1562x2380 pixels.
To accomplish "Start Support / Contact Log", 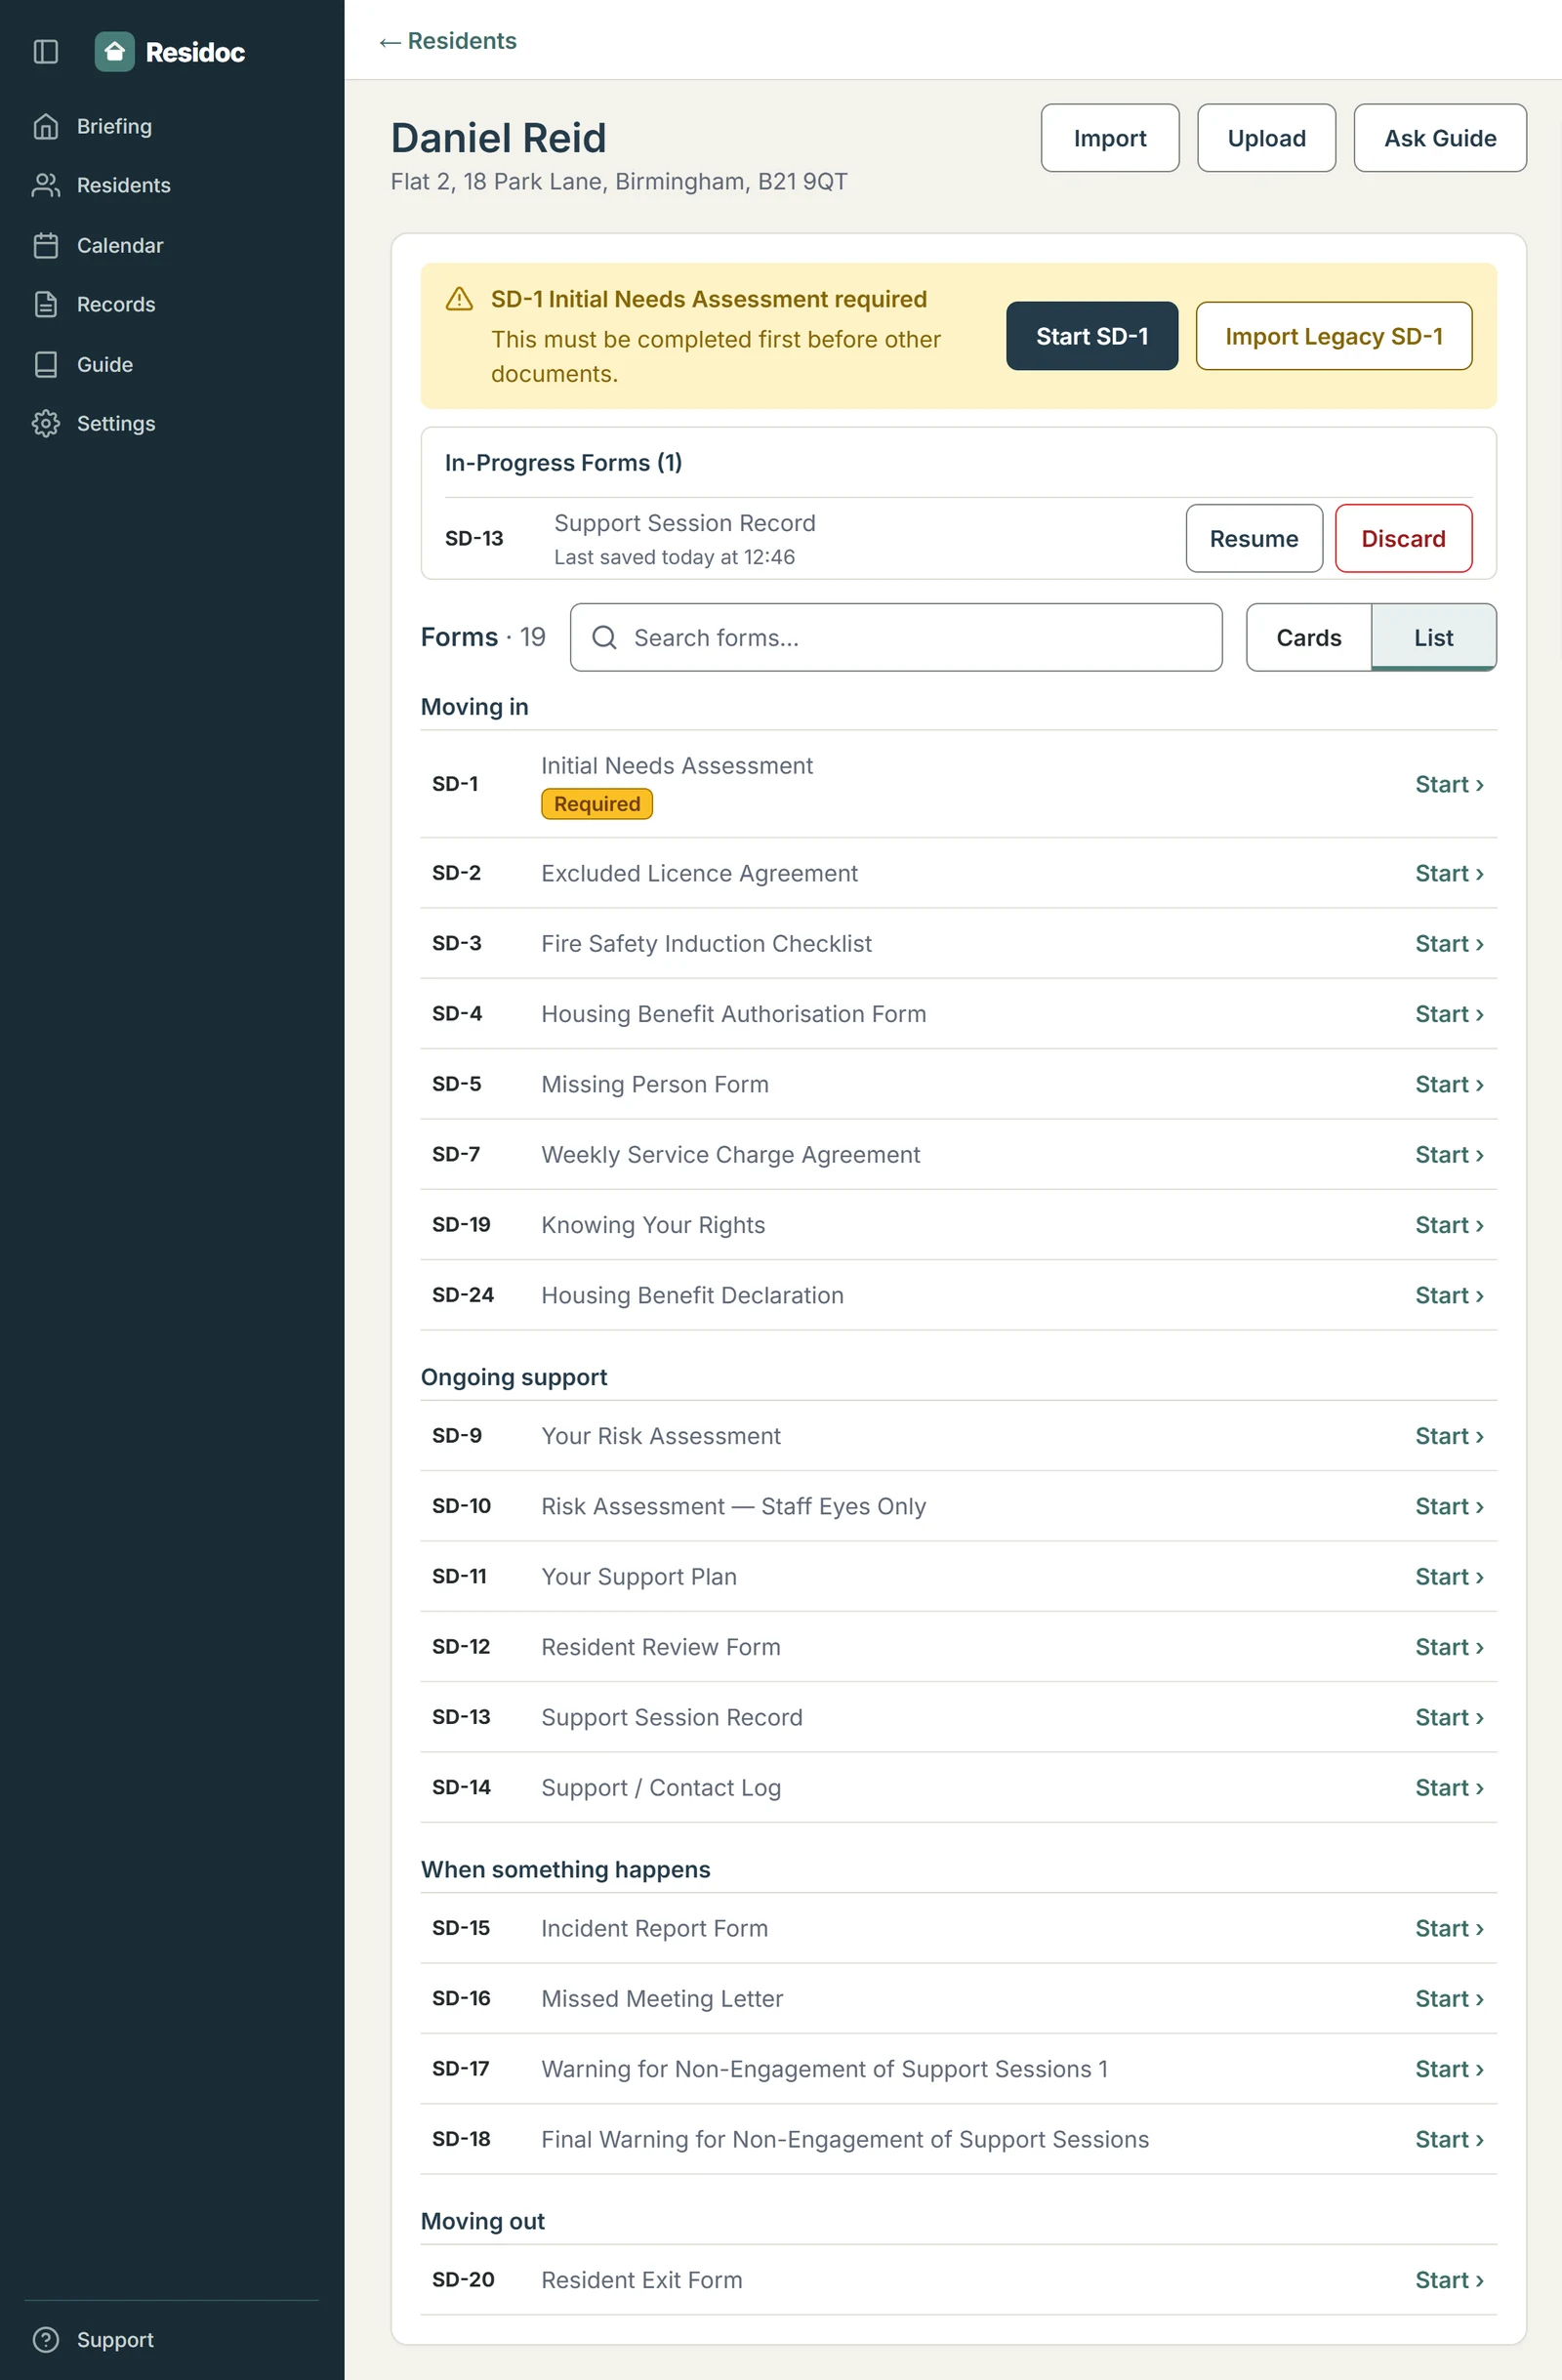I will point(1448,1787).
